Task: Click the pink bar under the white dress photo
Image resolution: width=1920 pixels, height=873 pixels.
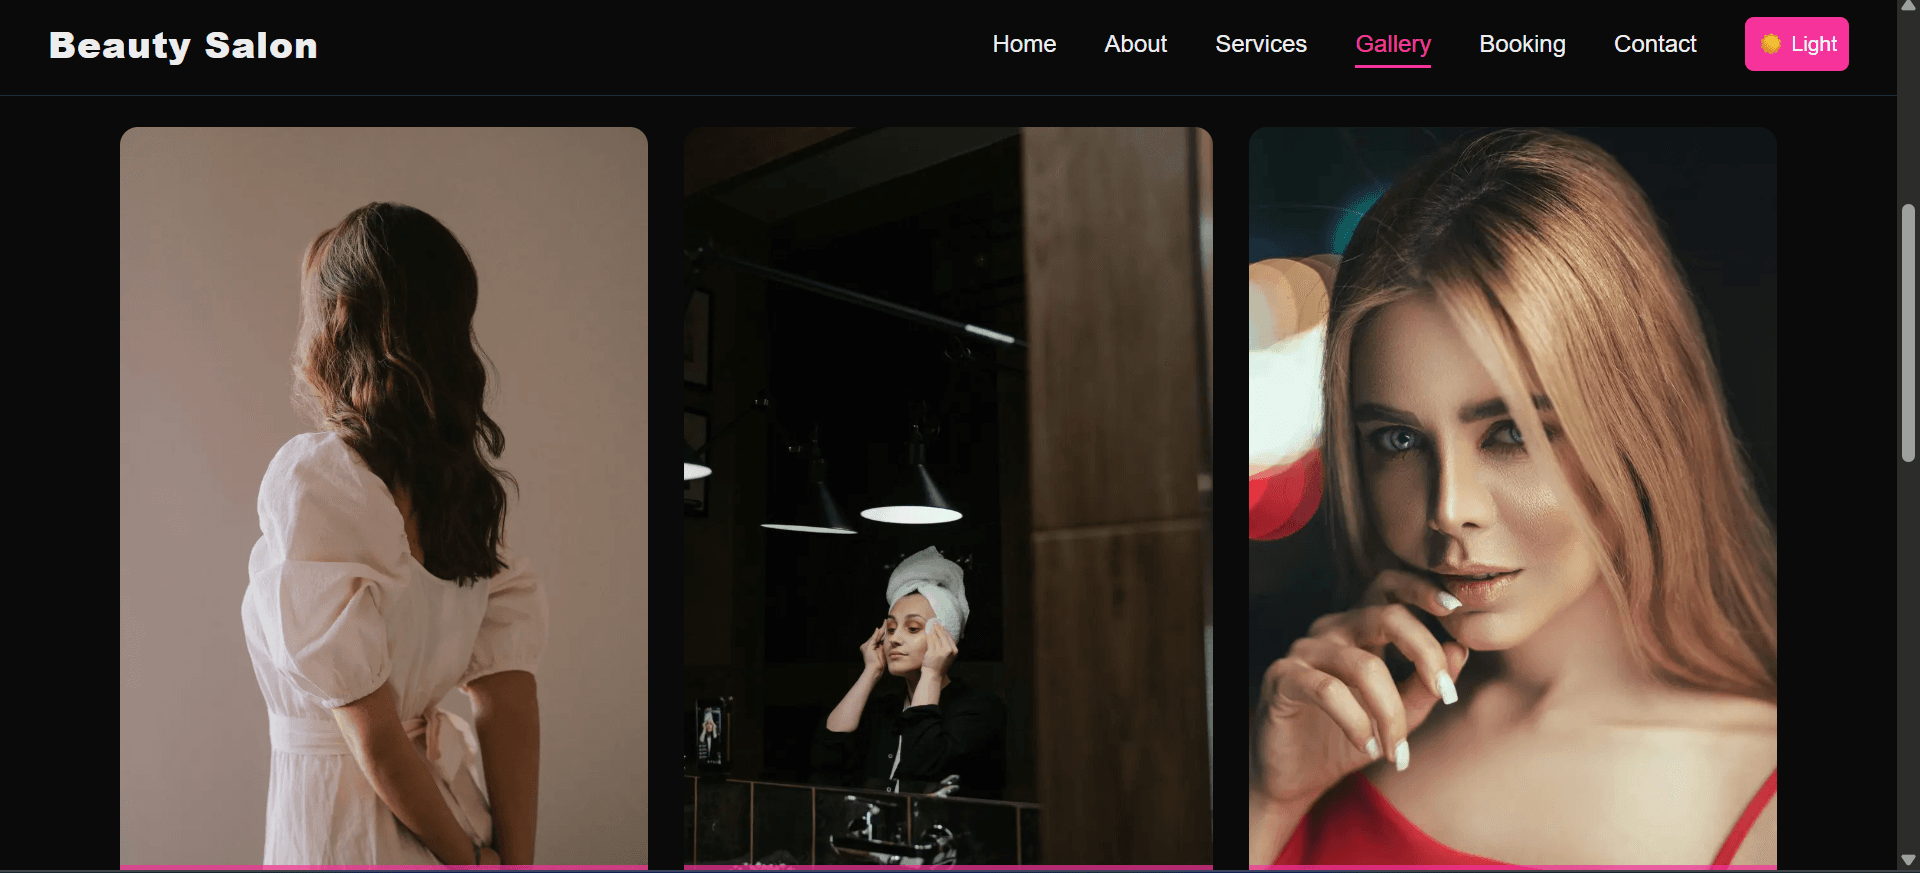Action: [384, 867]
